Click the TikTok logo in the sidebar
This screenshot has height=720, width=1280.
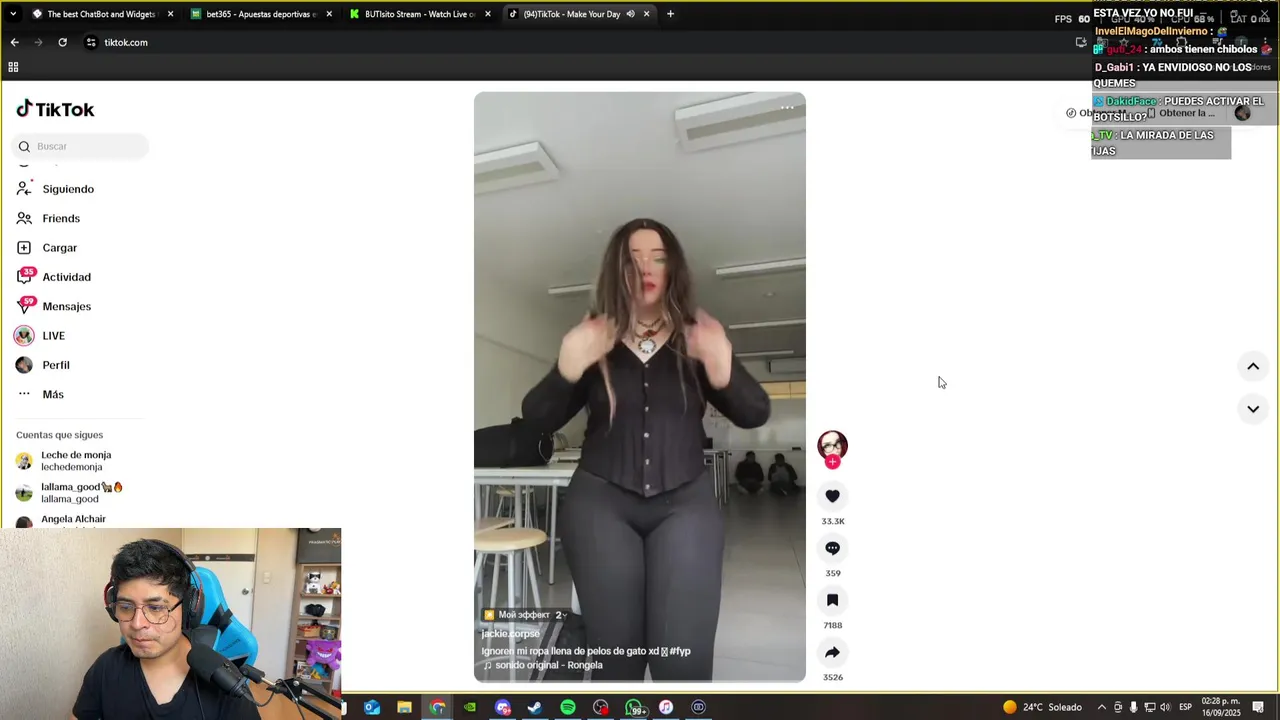click(x=55, y=109)
